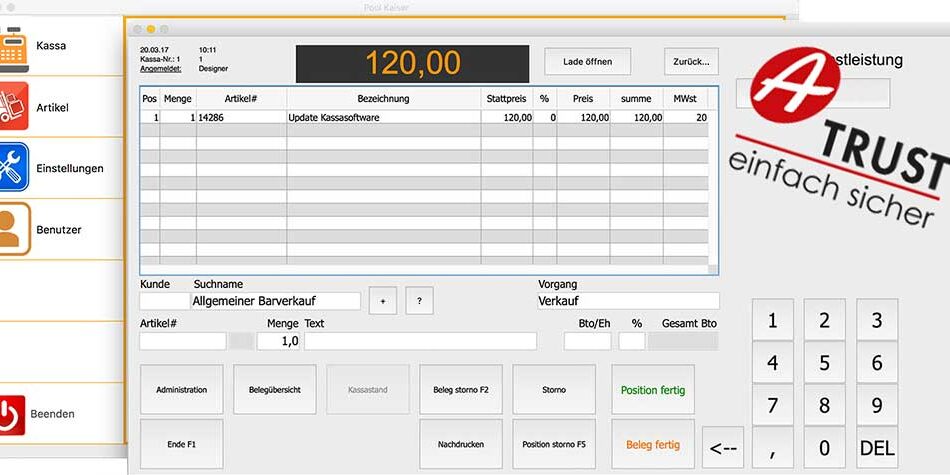Click the Kassastand button
Image resolution: width=950 pixels, height=475 pixels.
368,390
